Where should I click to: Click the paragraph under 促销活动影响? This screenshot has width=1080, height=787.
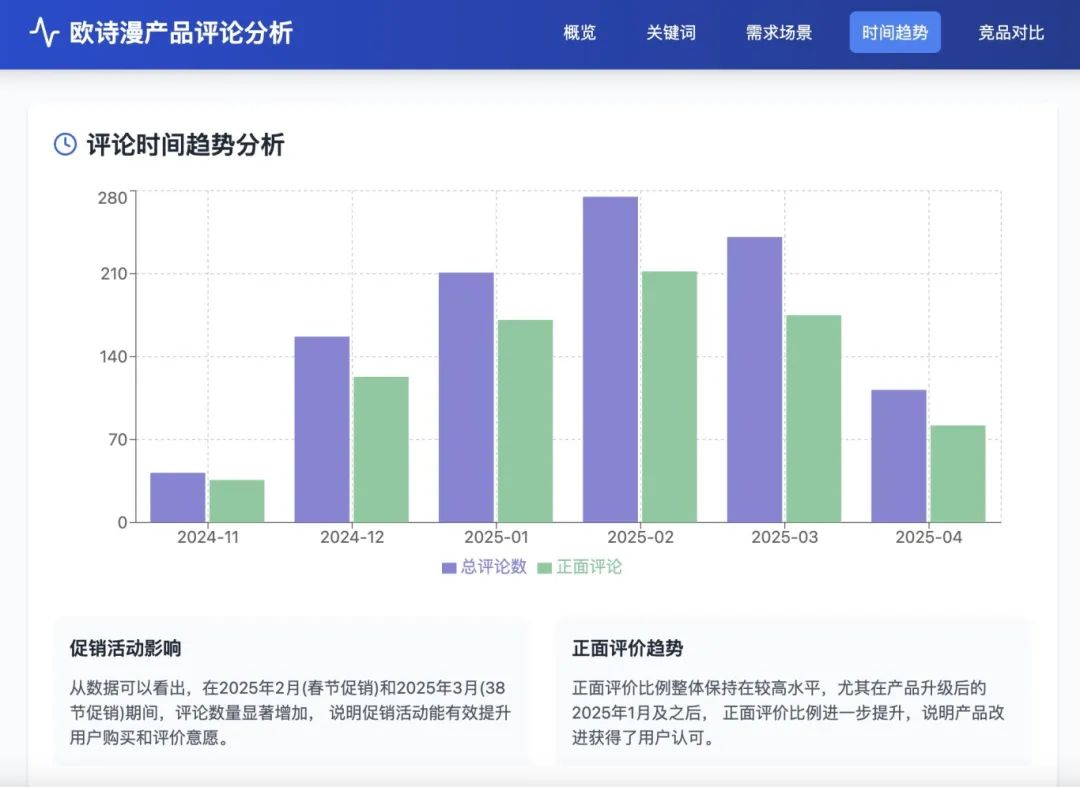[x=290, y=713]
